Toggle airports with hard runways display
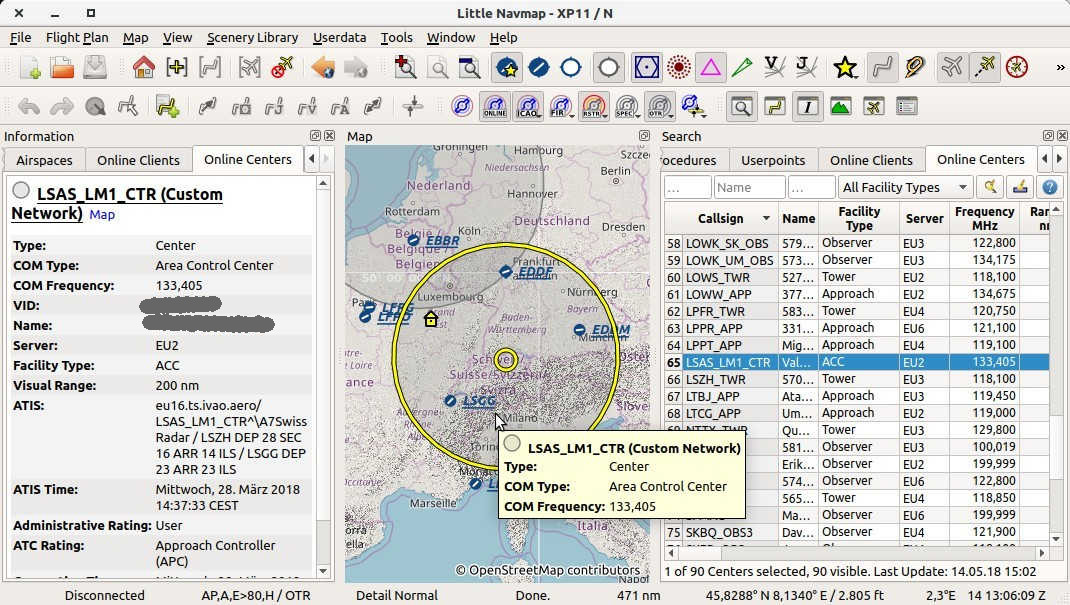Image resolution: width=1070 pixels, height=605 pixels. [x=538, y=68]
